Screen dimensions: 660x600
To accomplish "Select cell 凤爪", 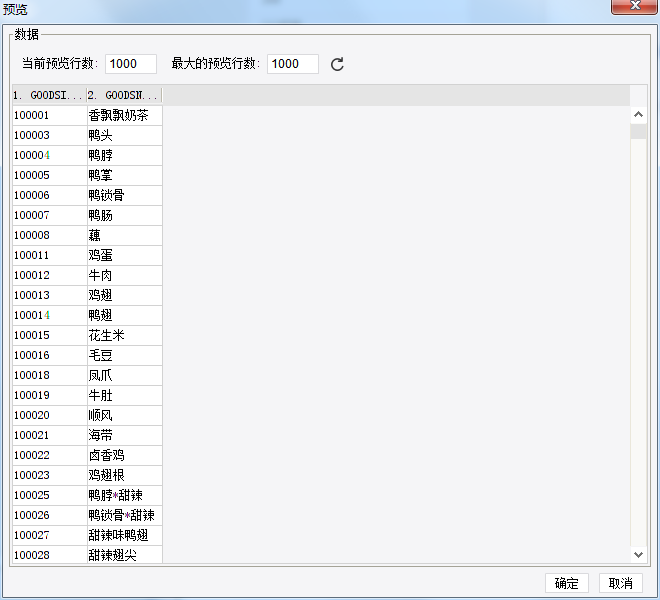I will tap(125, 375).
